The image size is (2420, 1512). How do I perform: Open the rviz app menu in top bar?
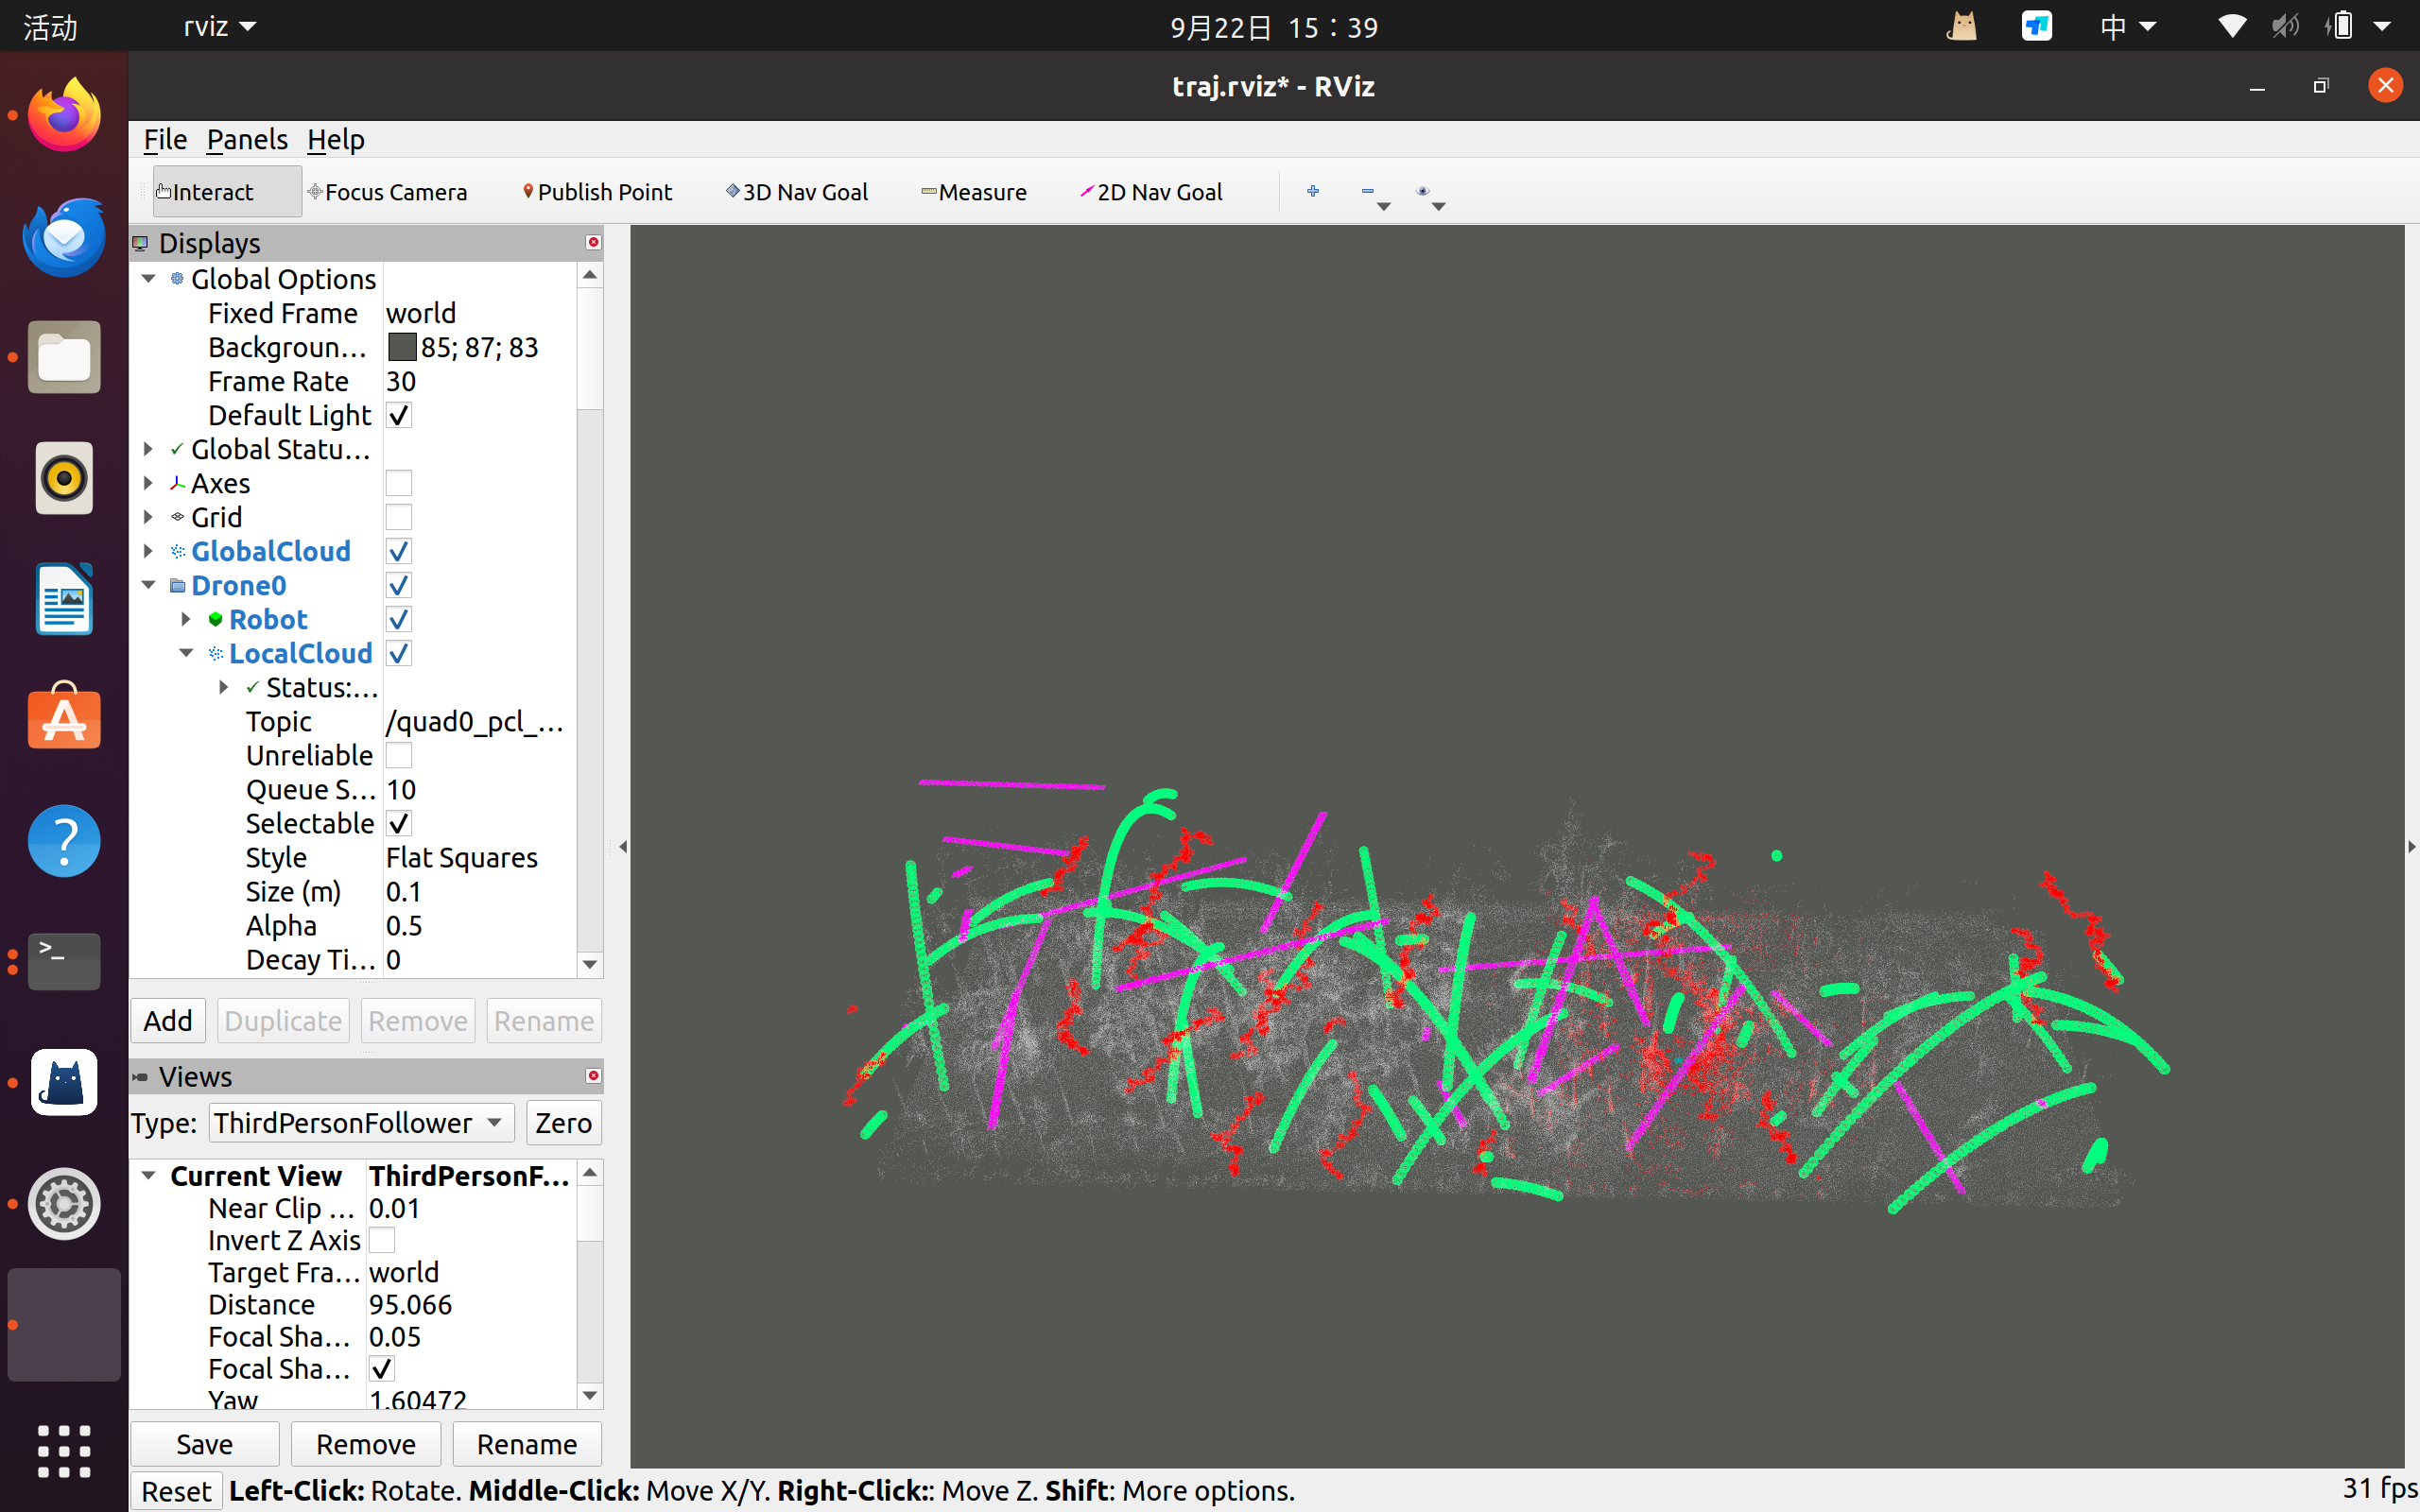point(220,26)
